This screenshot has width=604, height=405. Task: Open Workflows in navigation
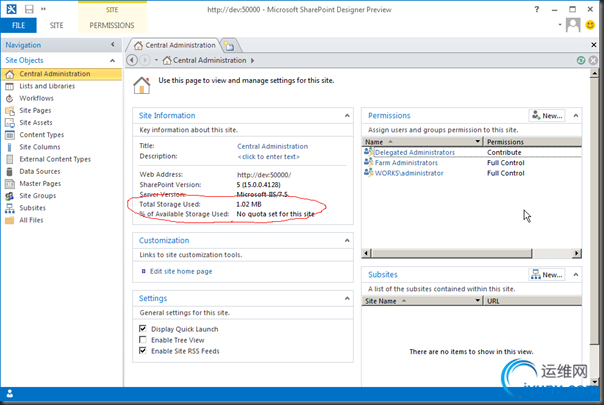coord(36,98)
